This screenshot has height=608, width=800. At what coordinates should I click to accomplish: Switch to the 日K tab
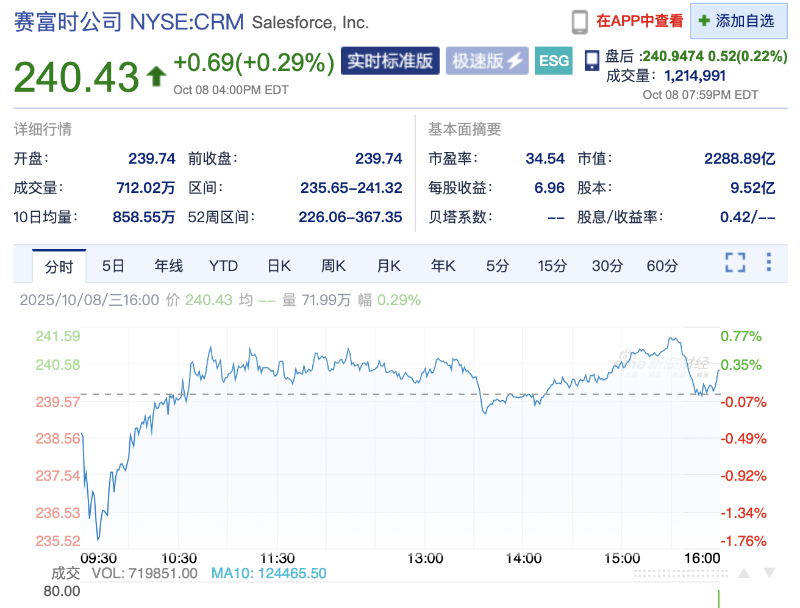(x=278, y=266)
